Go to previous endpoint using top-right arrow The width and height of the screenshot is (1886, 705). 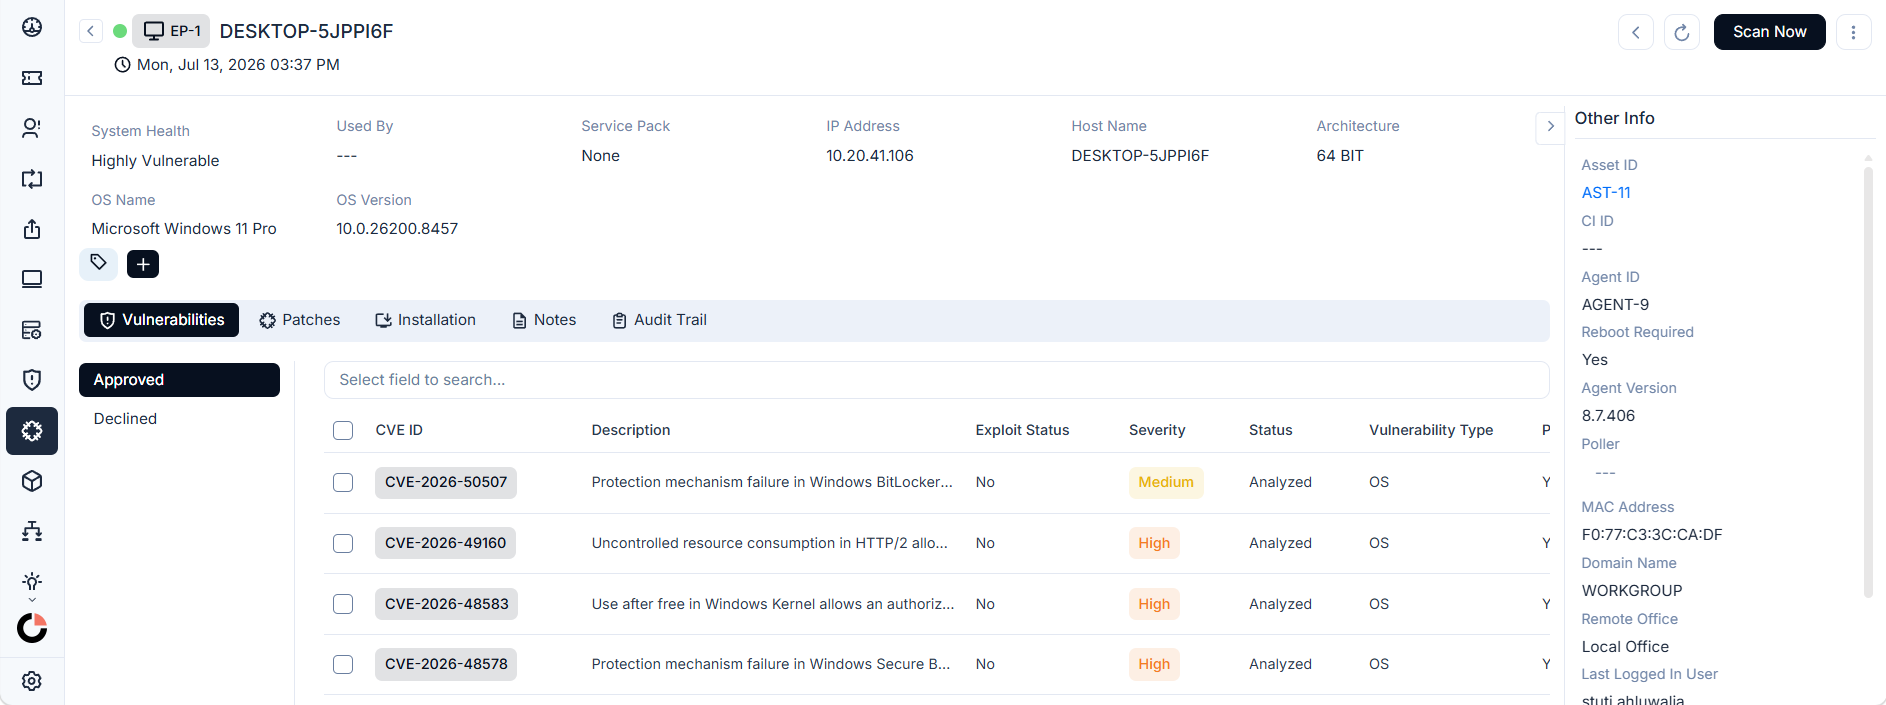pyautogui.click(x=1636, y=32)
